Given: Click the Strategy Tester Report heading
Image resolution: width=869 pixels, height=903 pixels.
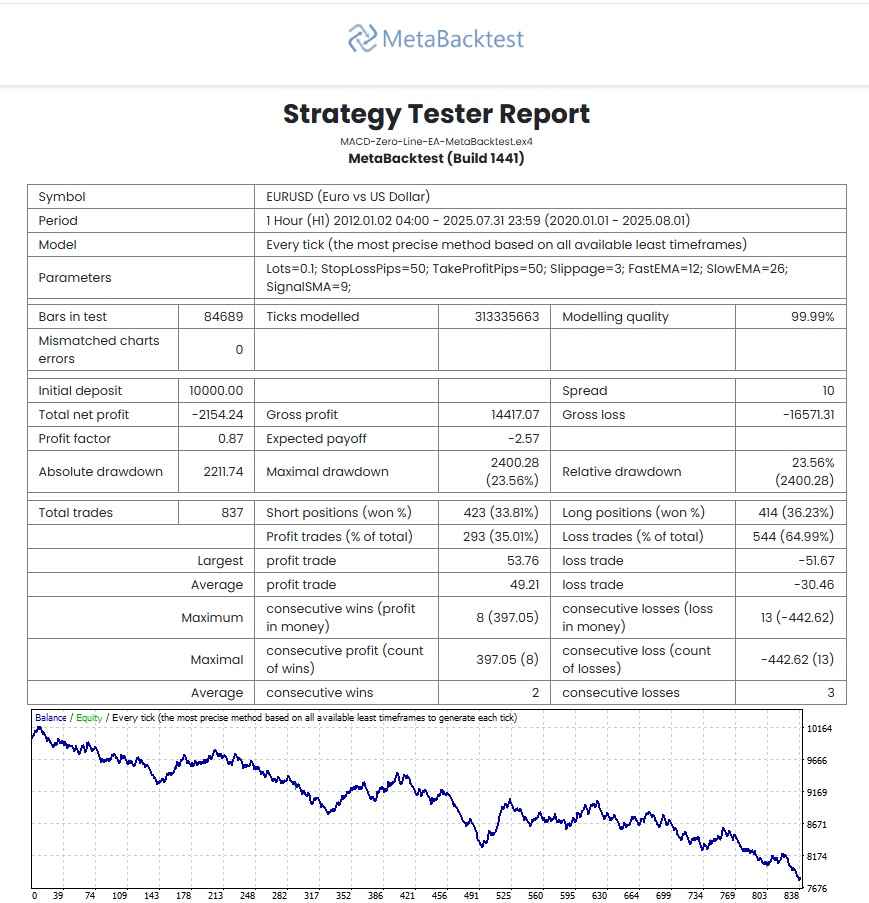Looking at the screenshot, I should click(436, 114).
